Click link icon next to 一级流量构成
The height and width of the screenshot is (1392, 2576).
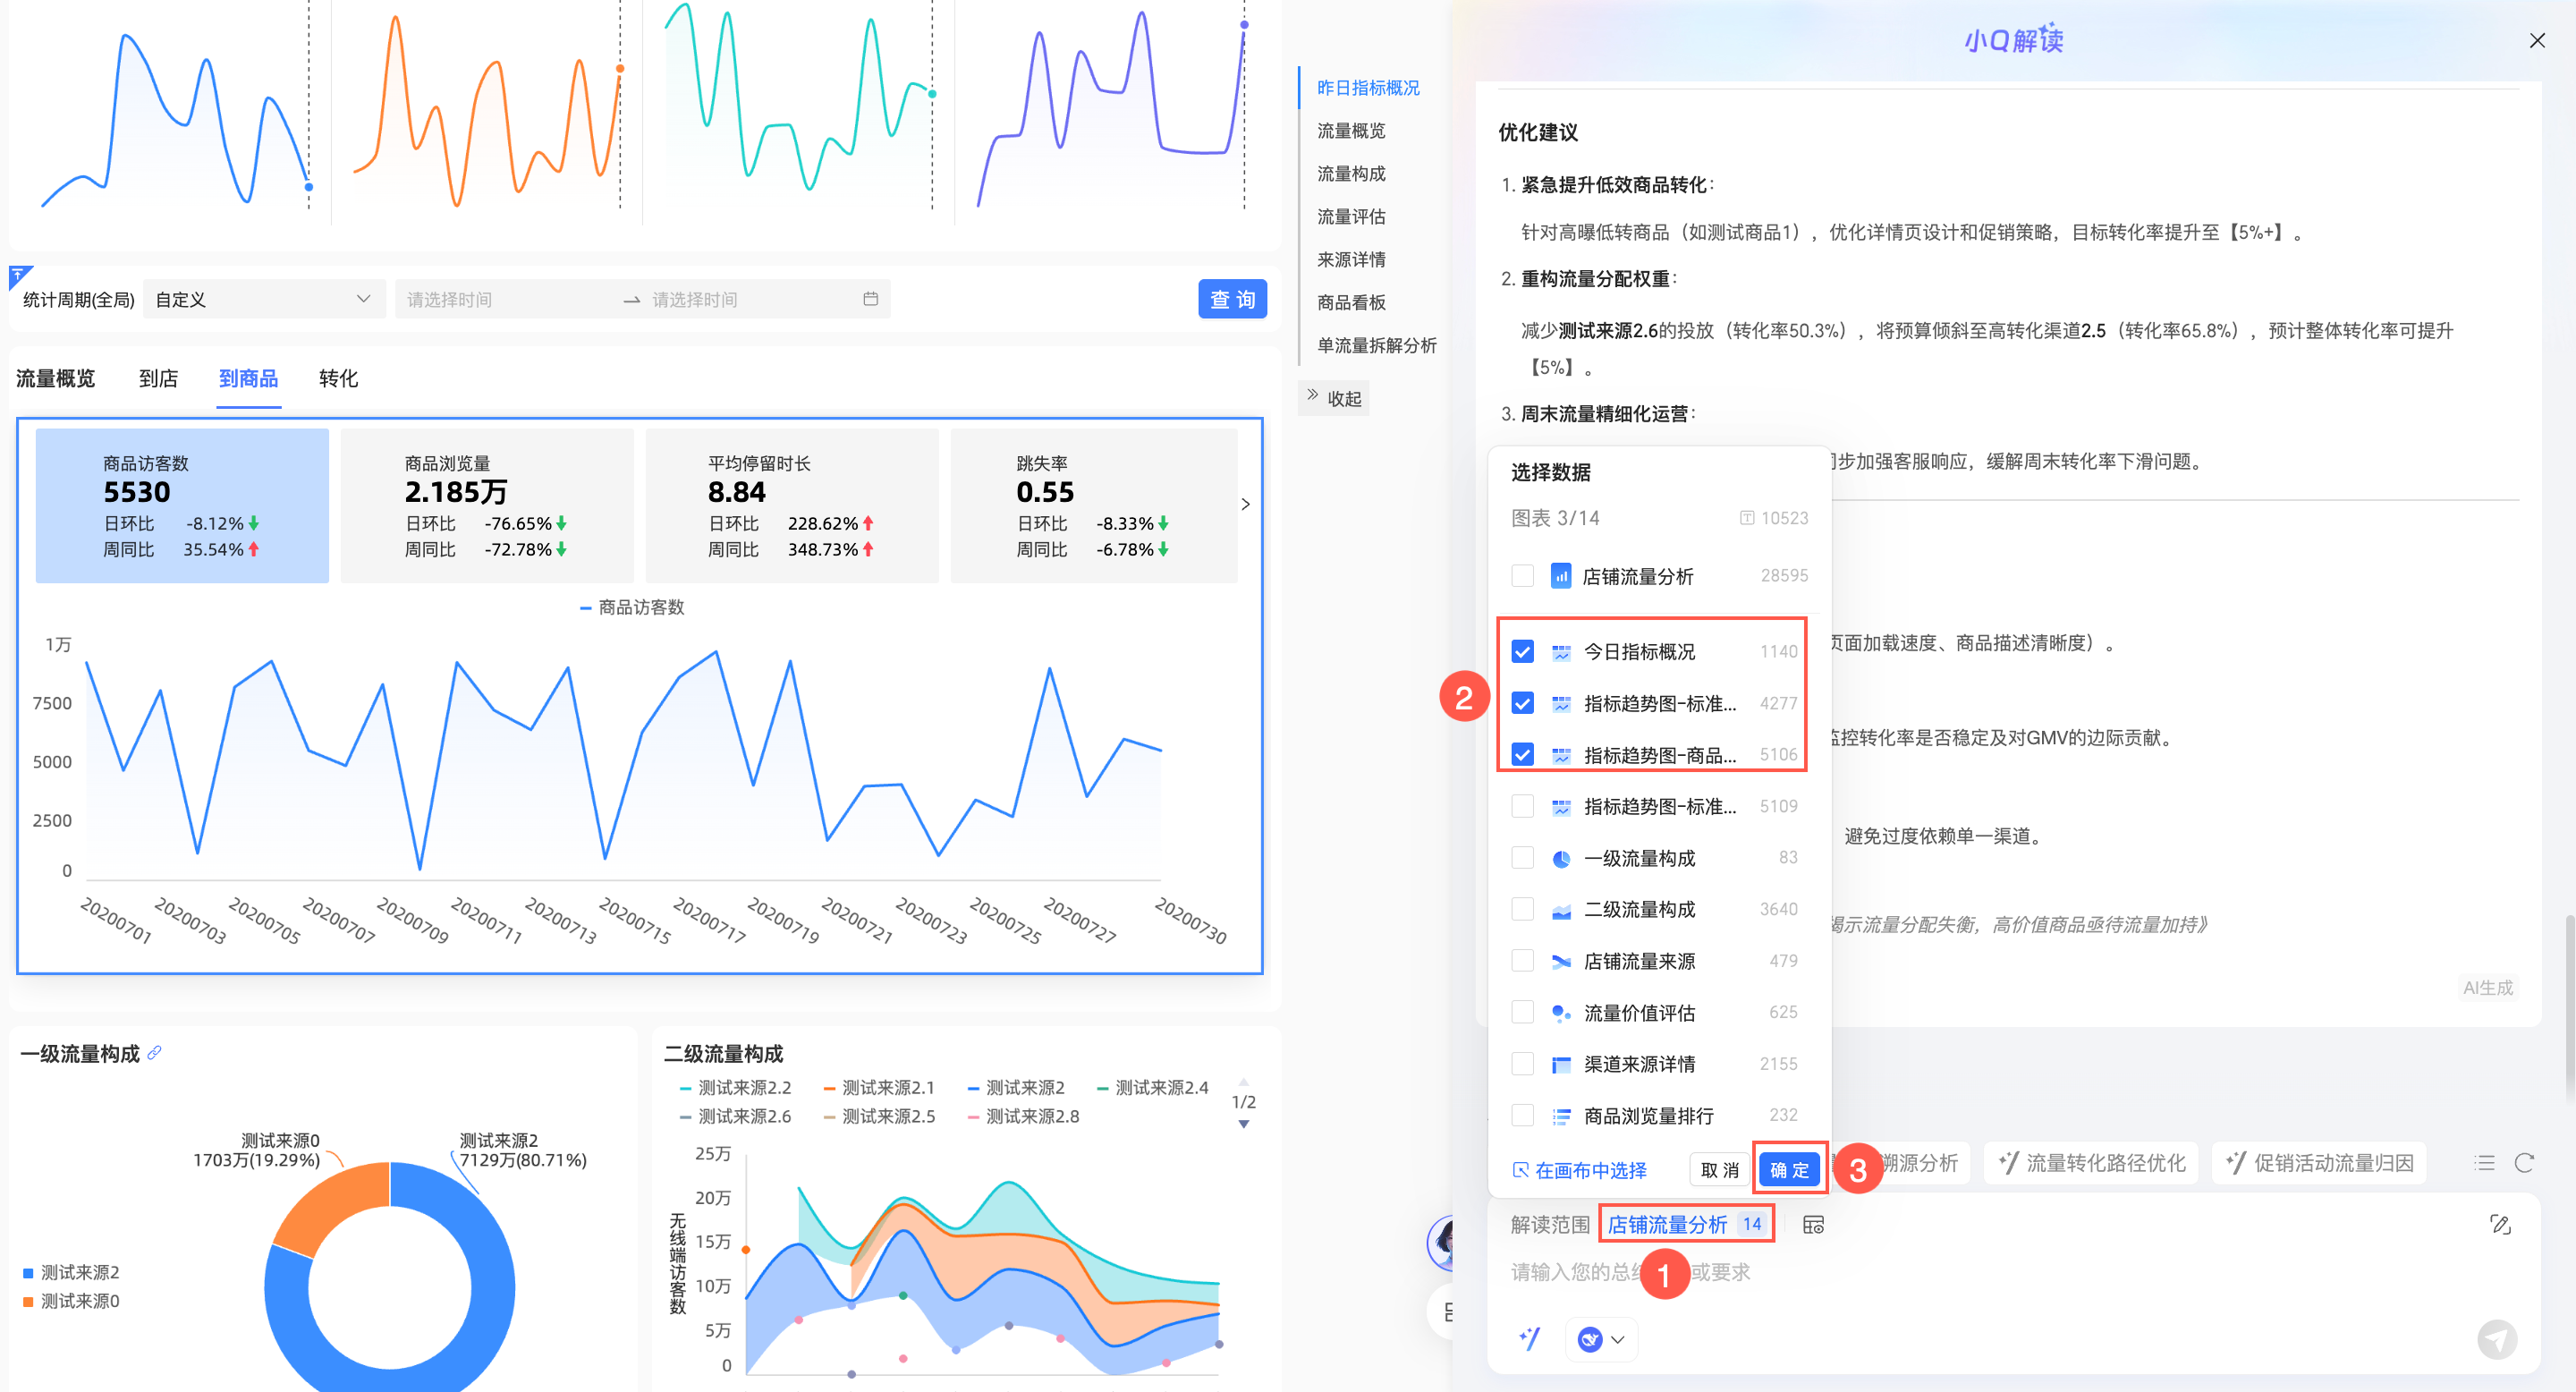coord(154,1053)
